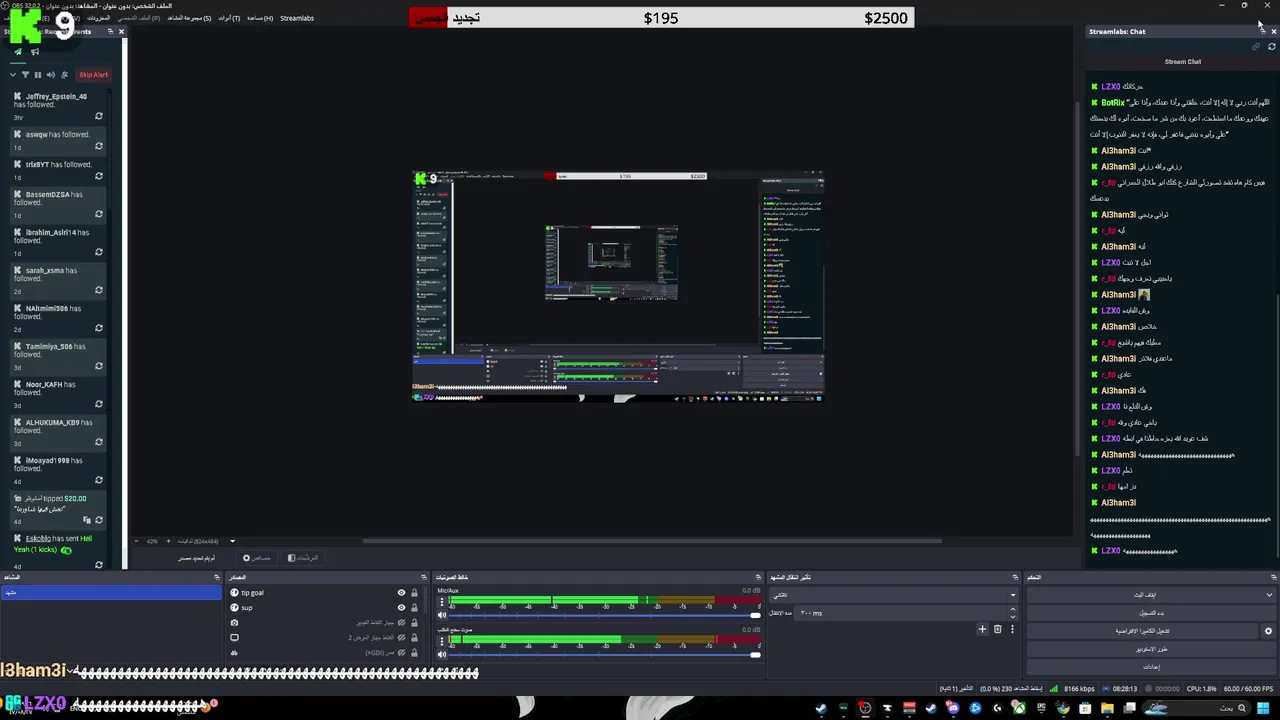
Task: Select the sup source row
Action: pyautogui.click(x=325, y=608)
